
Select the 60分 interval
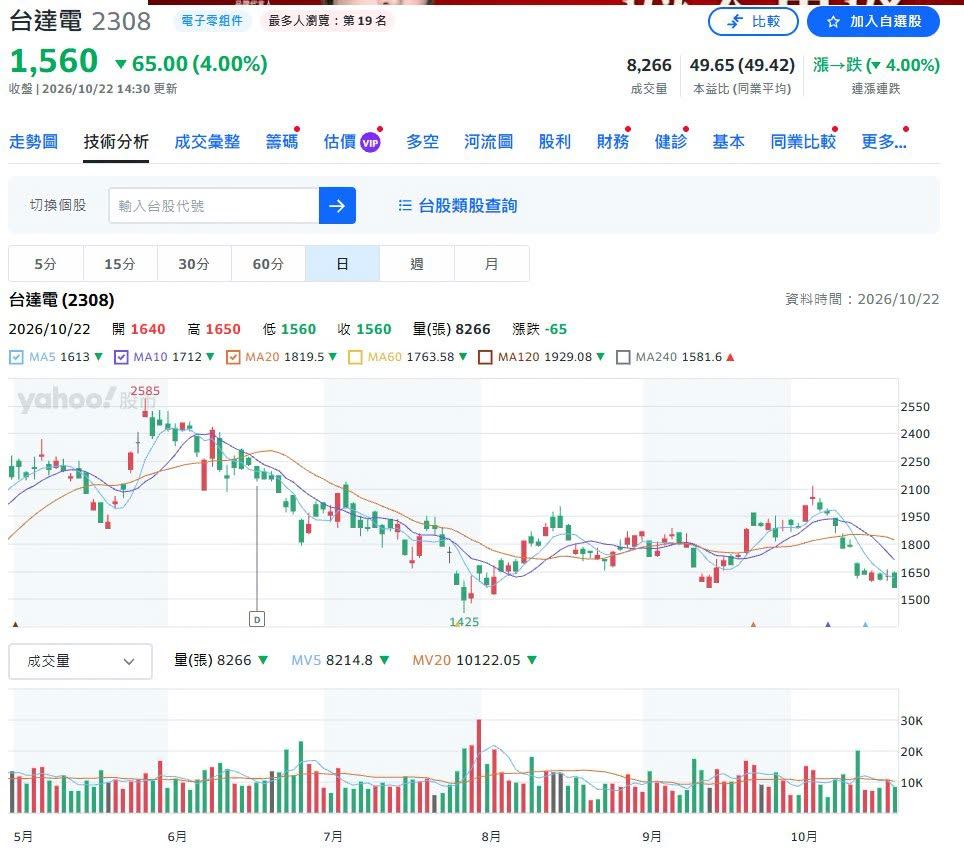coord(268,264)
